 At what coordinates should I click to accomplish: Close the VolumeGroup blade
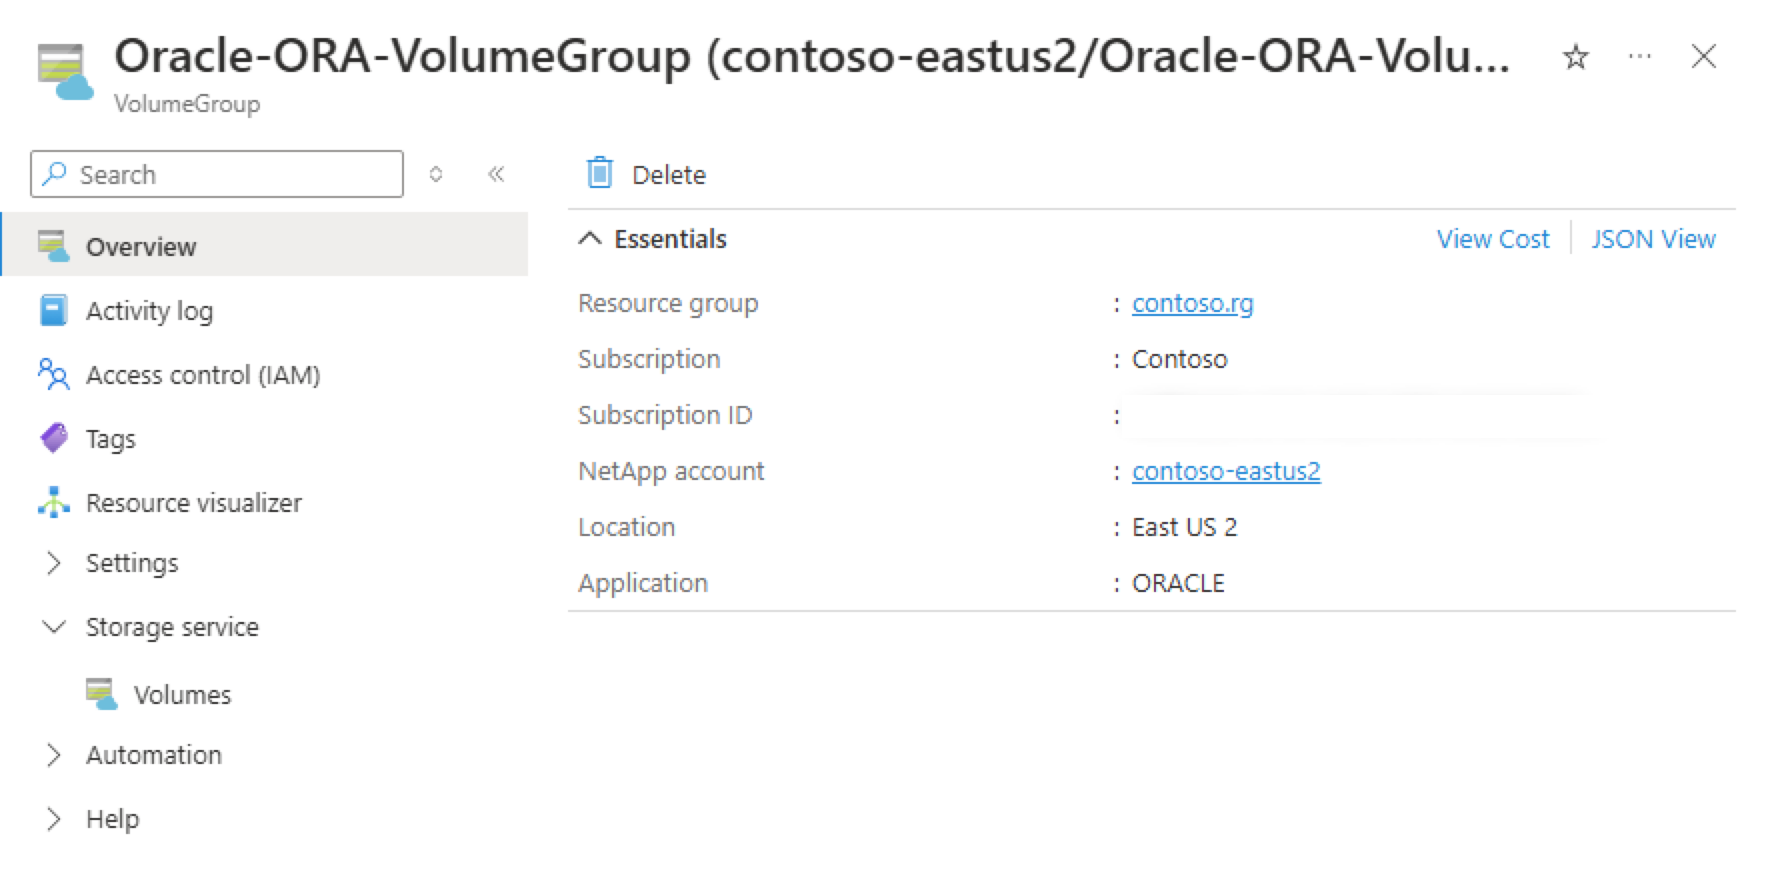1703,57
